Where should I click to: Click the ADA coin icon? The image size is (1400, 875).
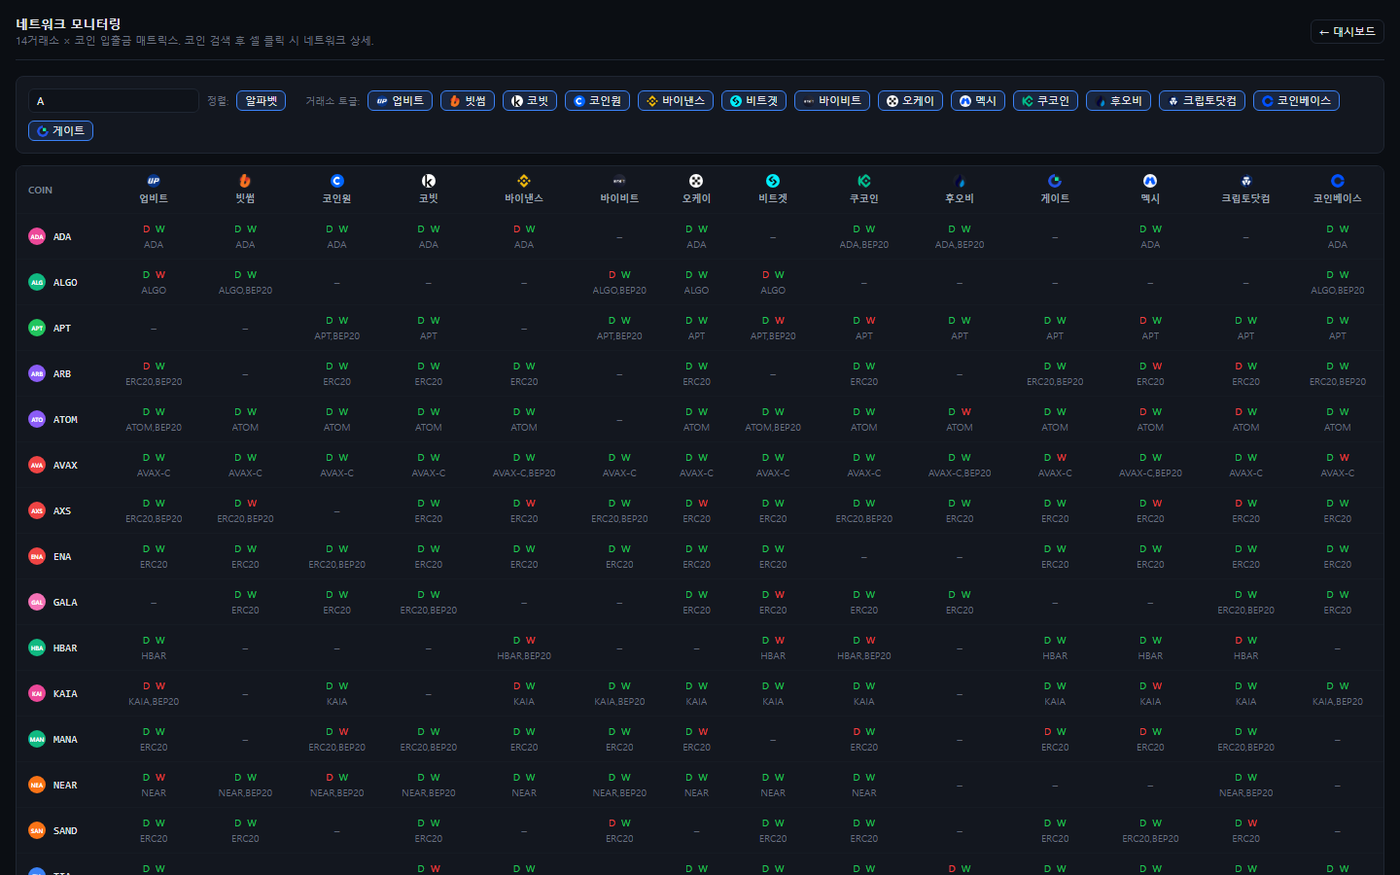37,237
